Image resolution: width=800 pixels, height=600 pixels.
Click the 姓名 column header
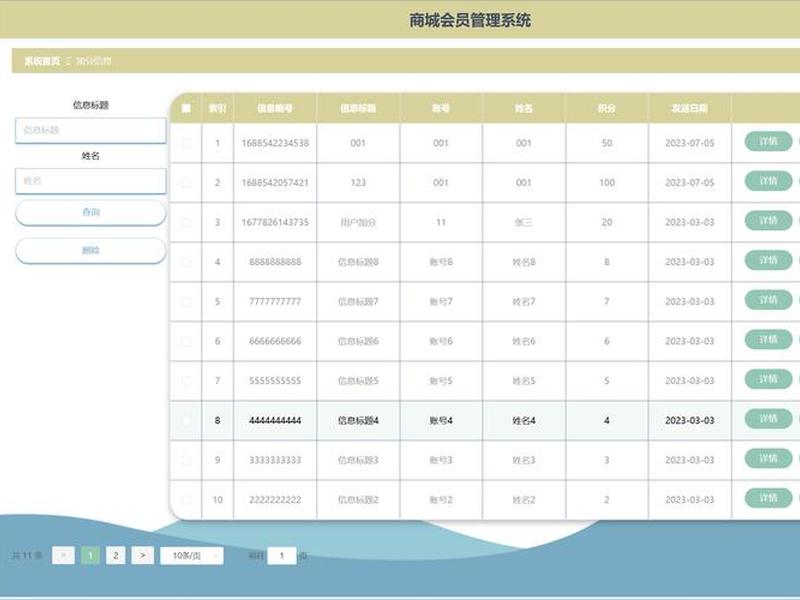524,108
